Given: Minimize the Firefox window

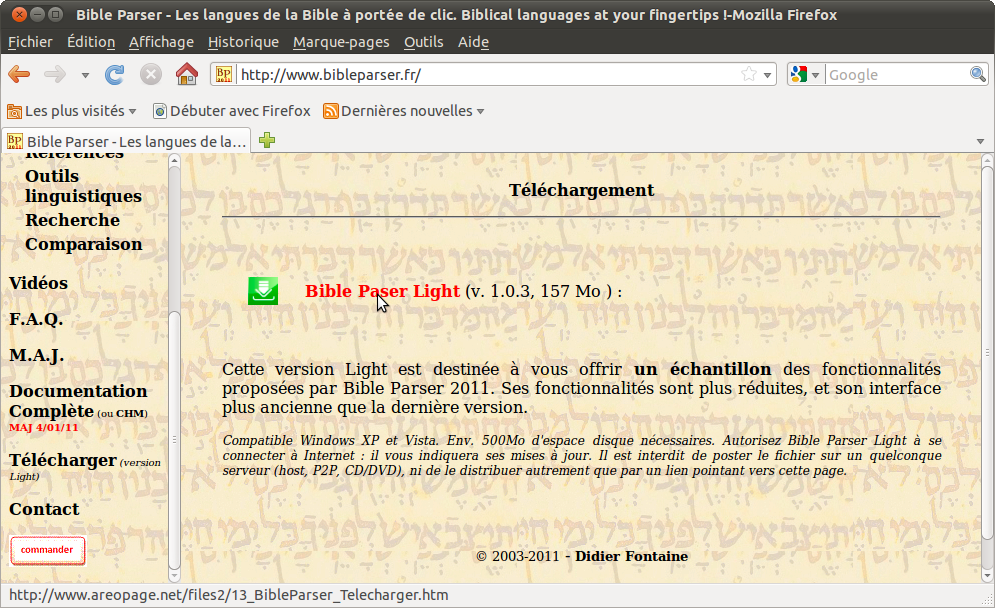Looking at the screenshot, I should [x=37, y=14].
